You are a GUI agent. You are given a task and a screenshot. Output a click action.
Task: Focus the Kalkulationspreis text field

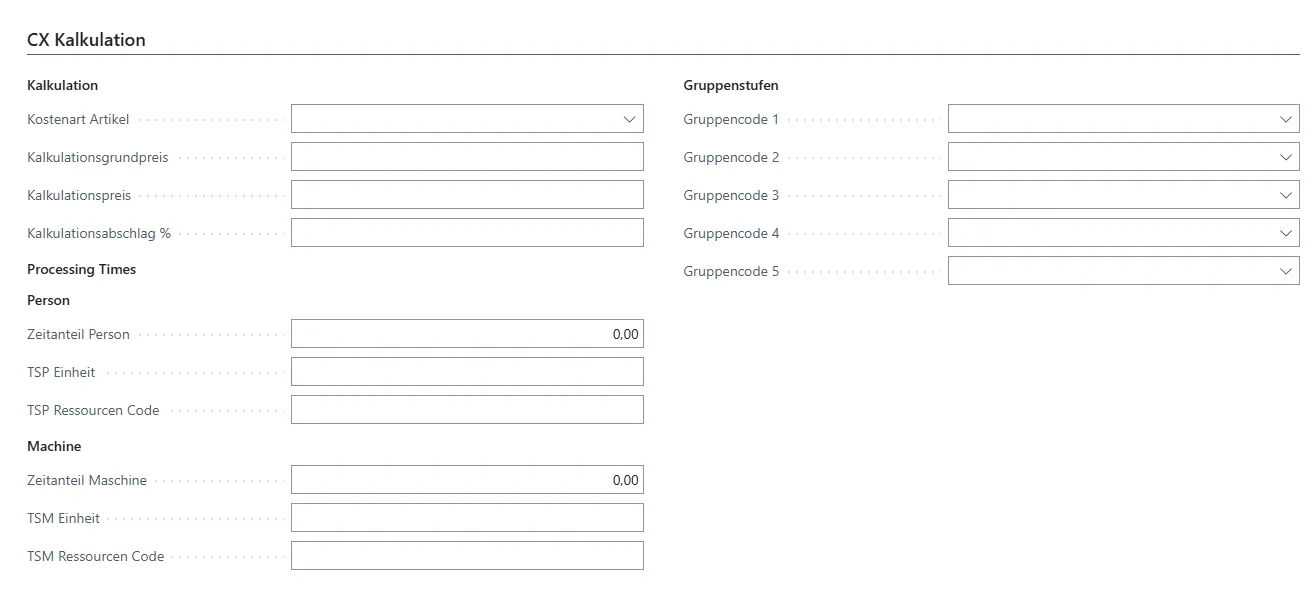(467, 195)
